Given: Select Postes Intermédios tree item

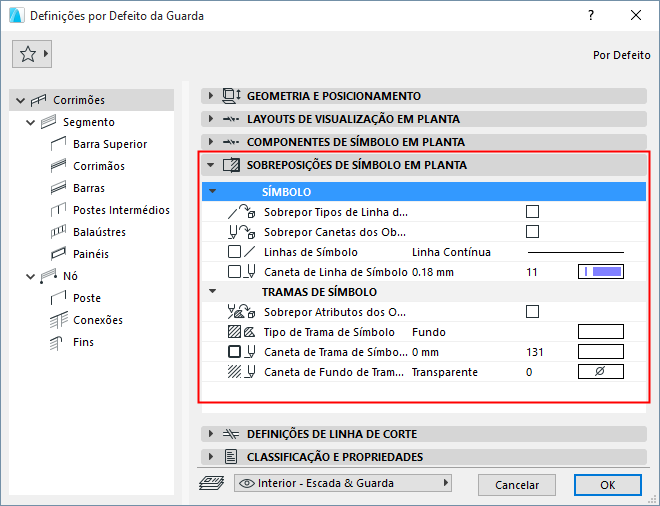Looking at the screenshot, I should click(x=121, y=210).
